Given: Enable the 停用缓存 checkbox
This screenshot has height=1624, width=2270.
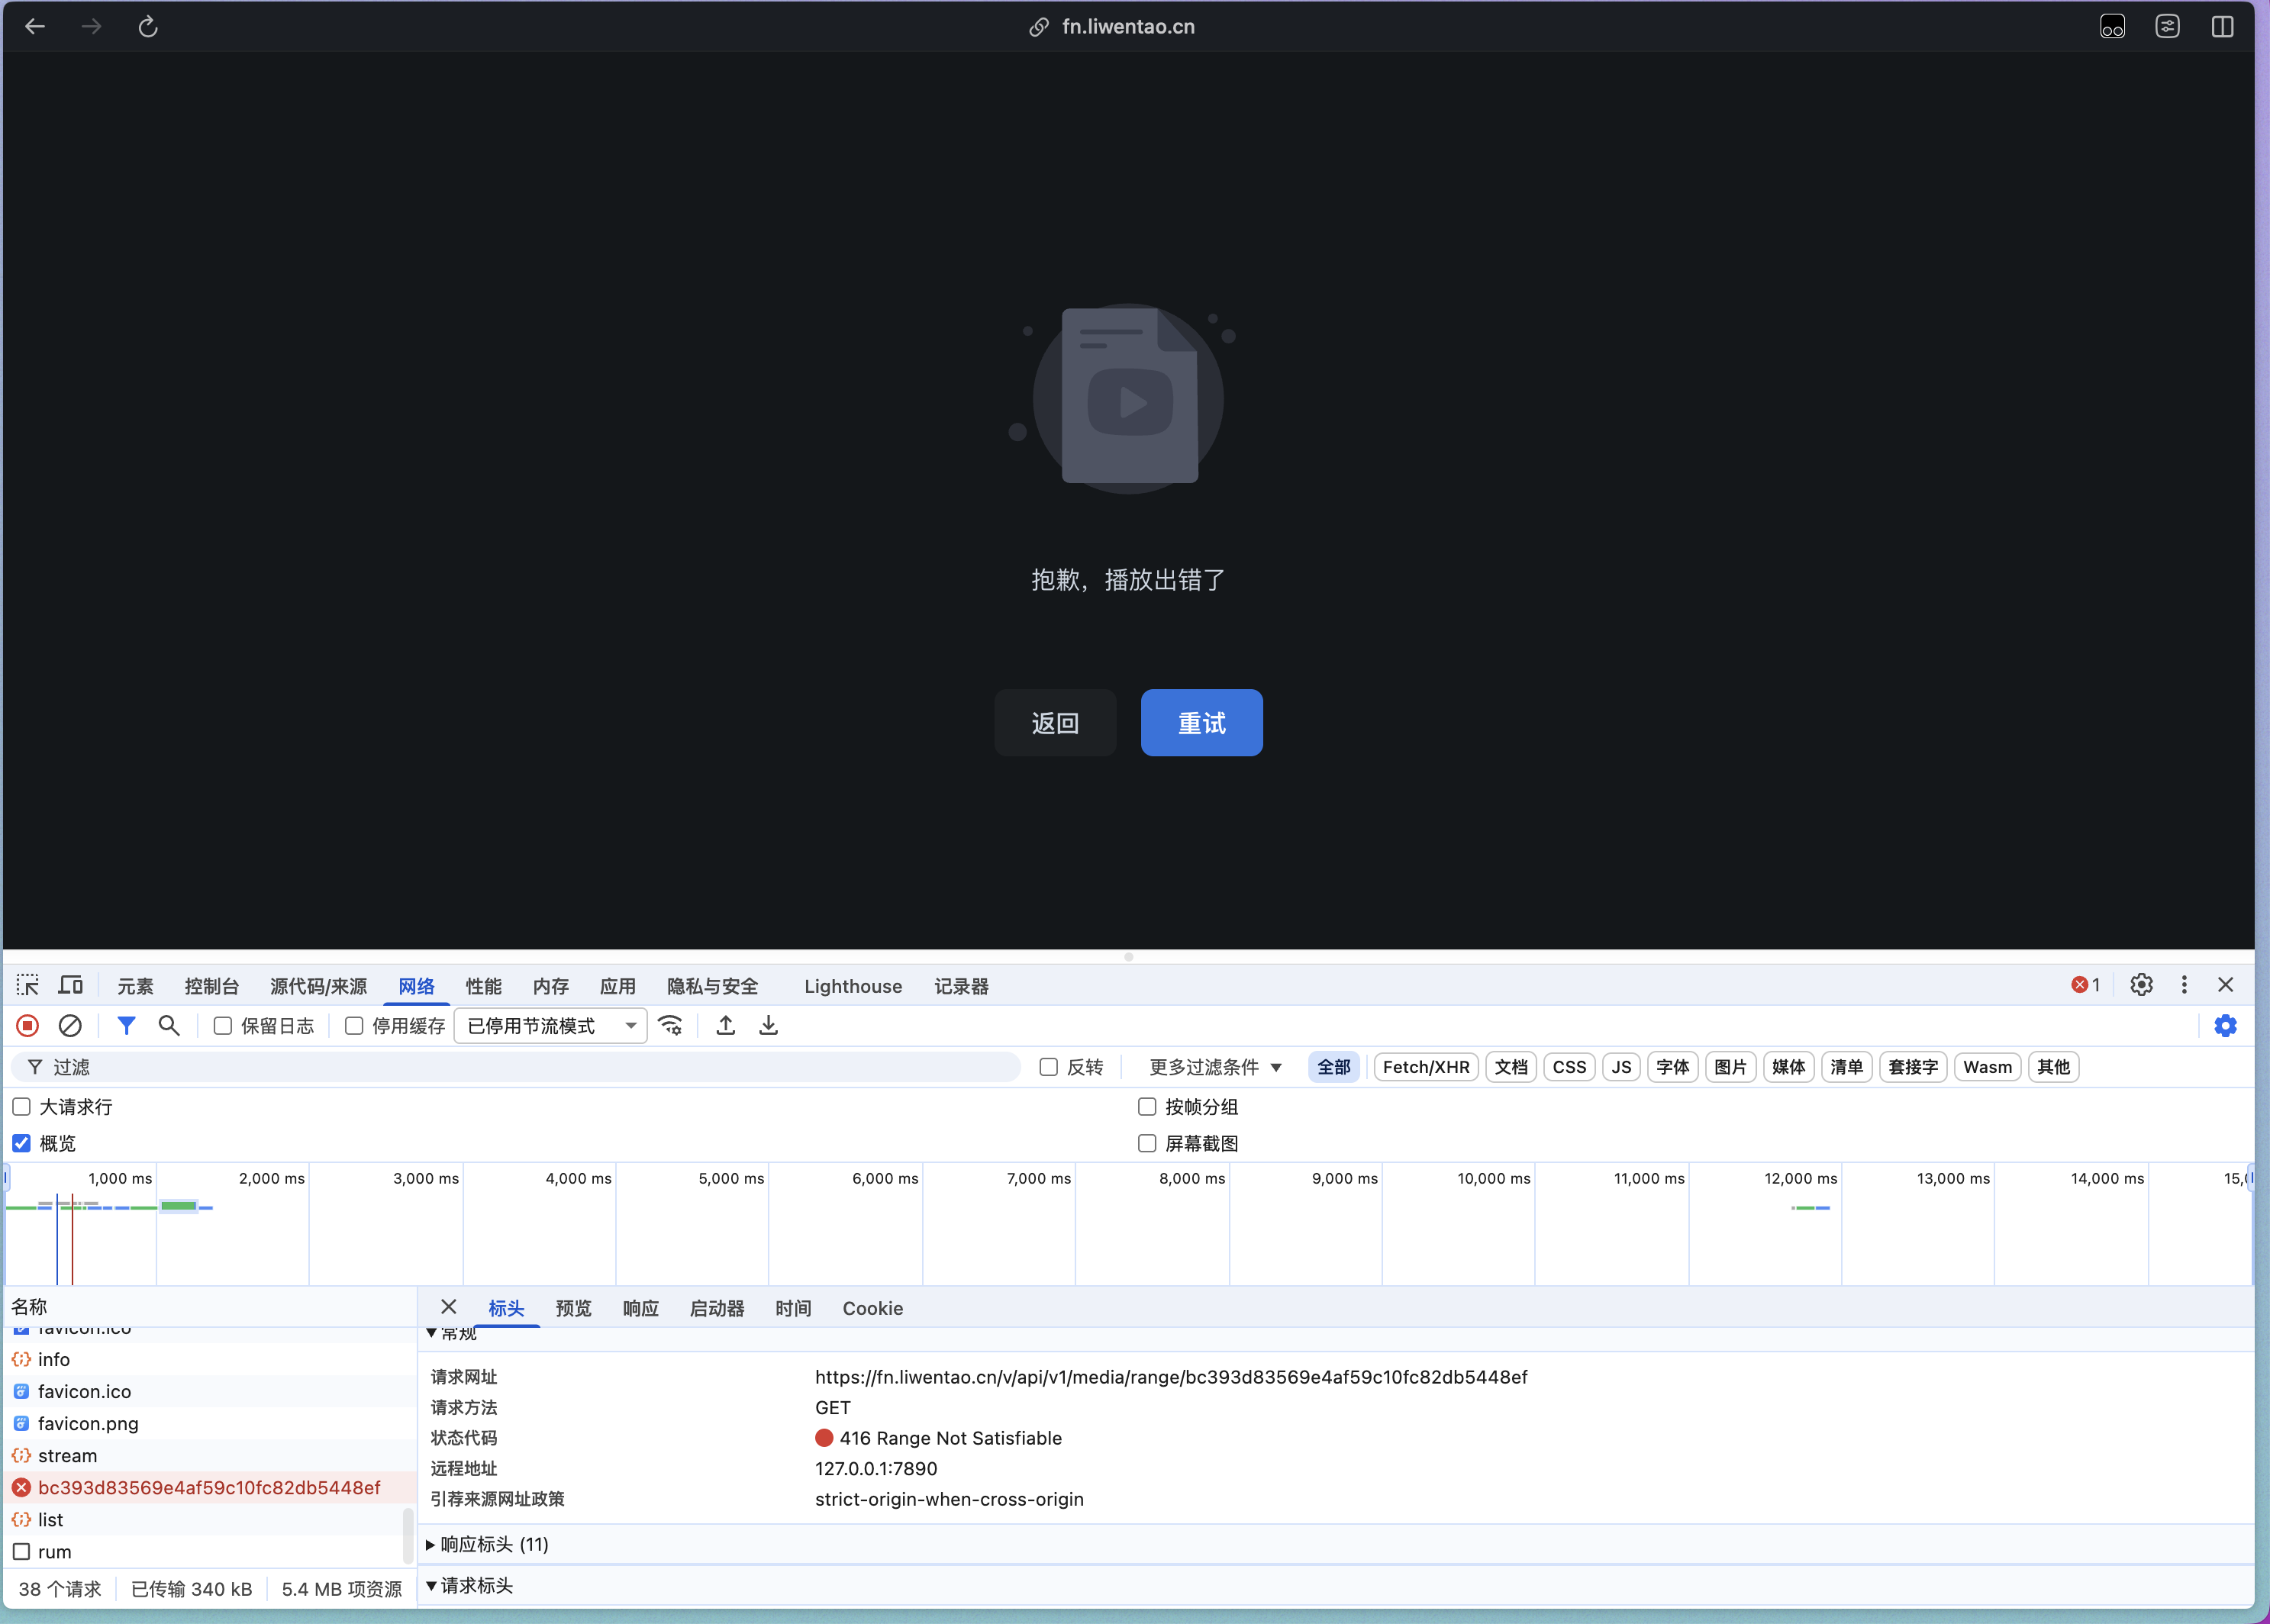Looking at the screenshot, I should tap(354, 1026).
